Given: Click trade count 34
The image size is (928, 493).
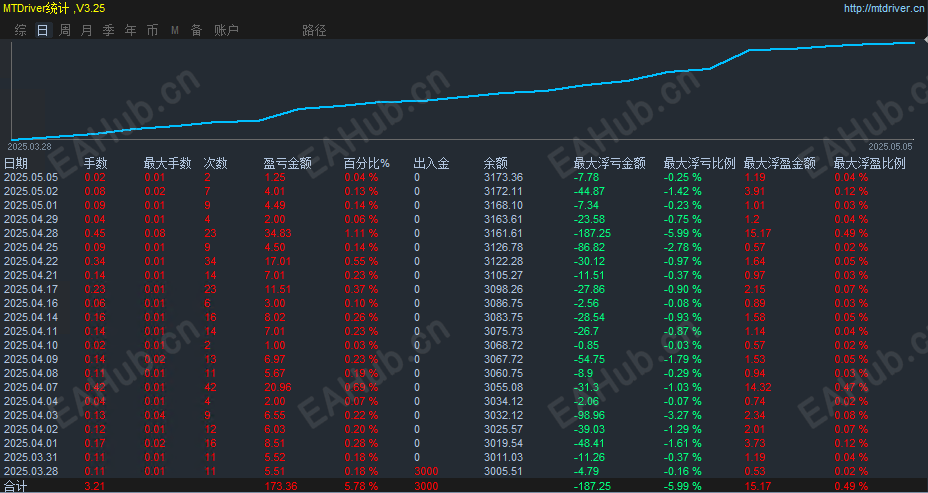Looking at the screenshot, I should click(210, 261).
